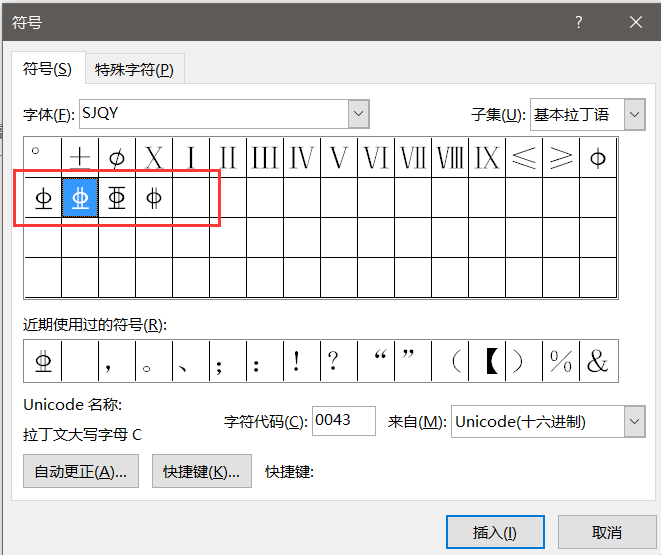Select the Roman numeral Ⅷ symbol
The width and height of the screenshot is (661, 555).
[451, 158]
